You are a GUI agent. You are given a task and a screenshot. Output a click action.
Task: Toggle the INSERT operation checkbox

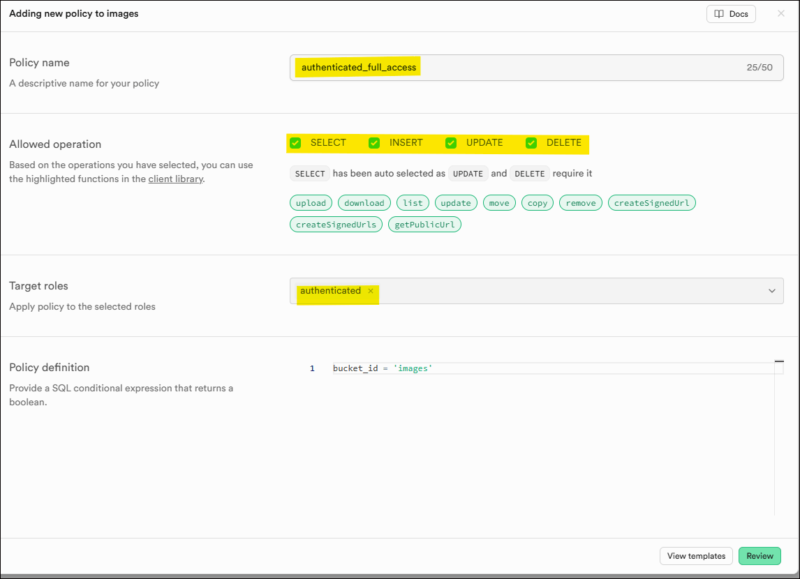pyautogui.click(x=375, y=143)
